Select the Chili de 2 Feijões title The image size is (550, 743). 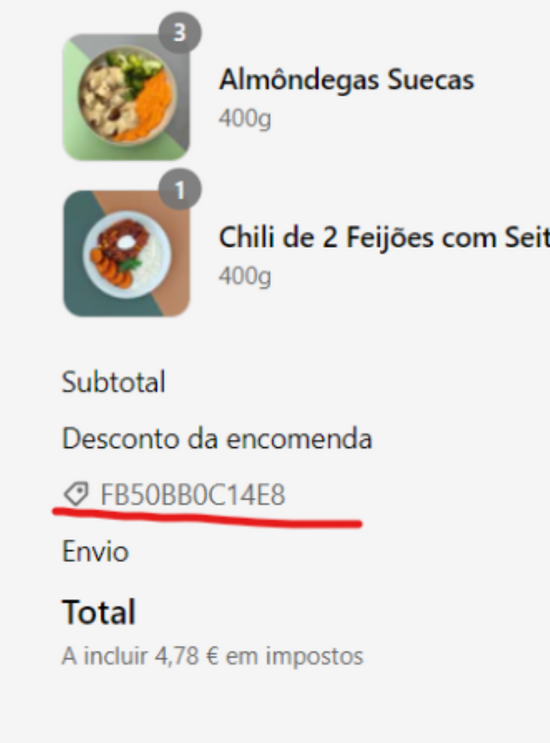384,237
